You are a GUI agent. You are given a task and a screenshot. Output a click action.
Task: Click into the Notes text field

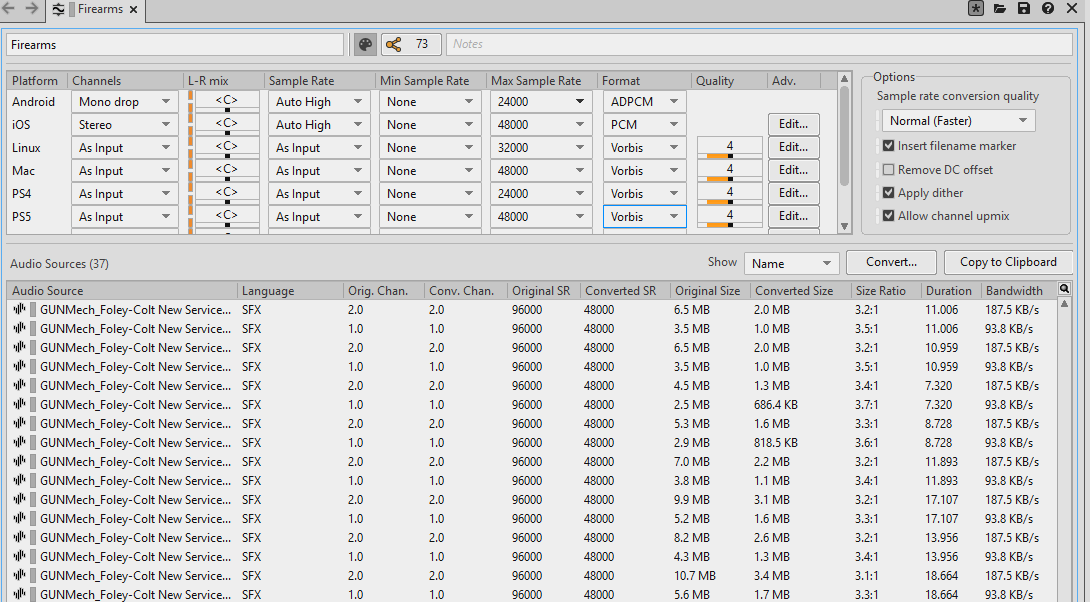coord(760,45)
